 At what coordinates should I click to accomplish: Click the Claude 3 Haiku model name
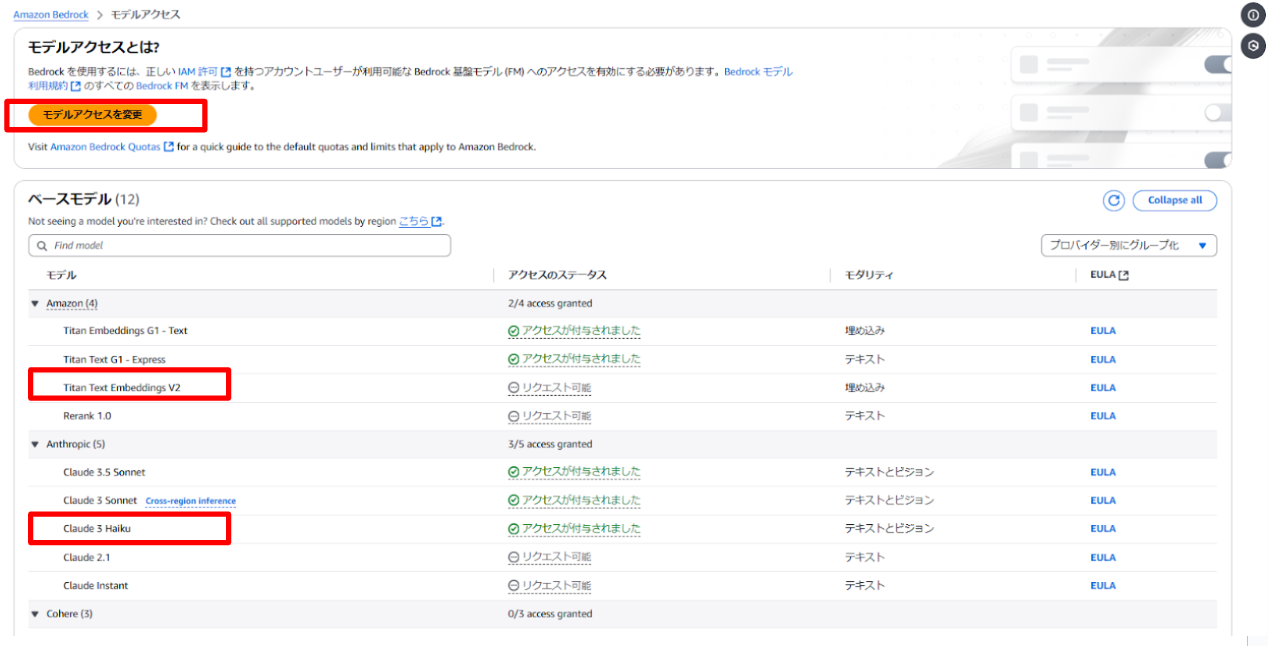click(x=97, y=529)
